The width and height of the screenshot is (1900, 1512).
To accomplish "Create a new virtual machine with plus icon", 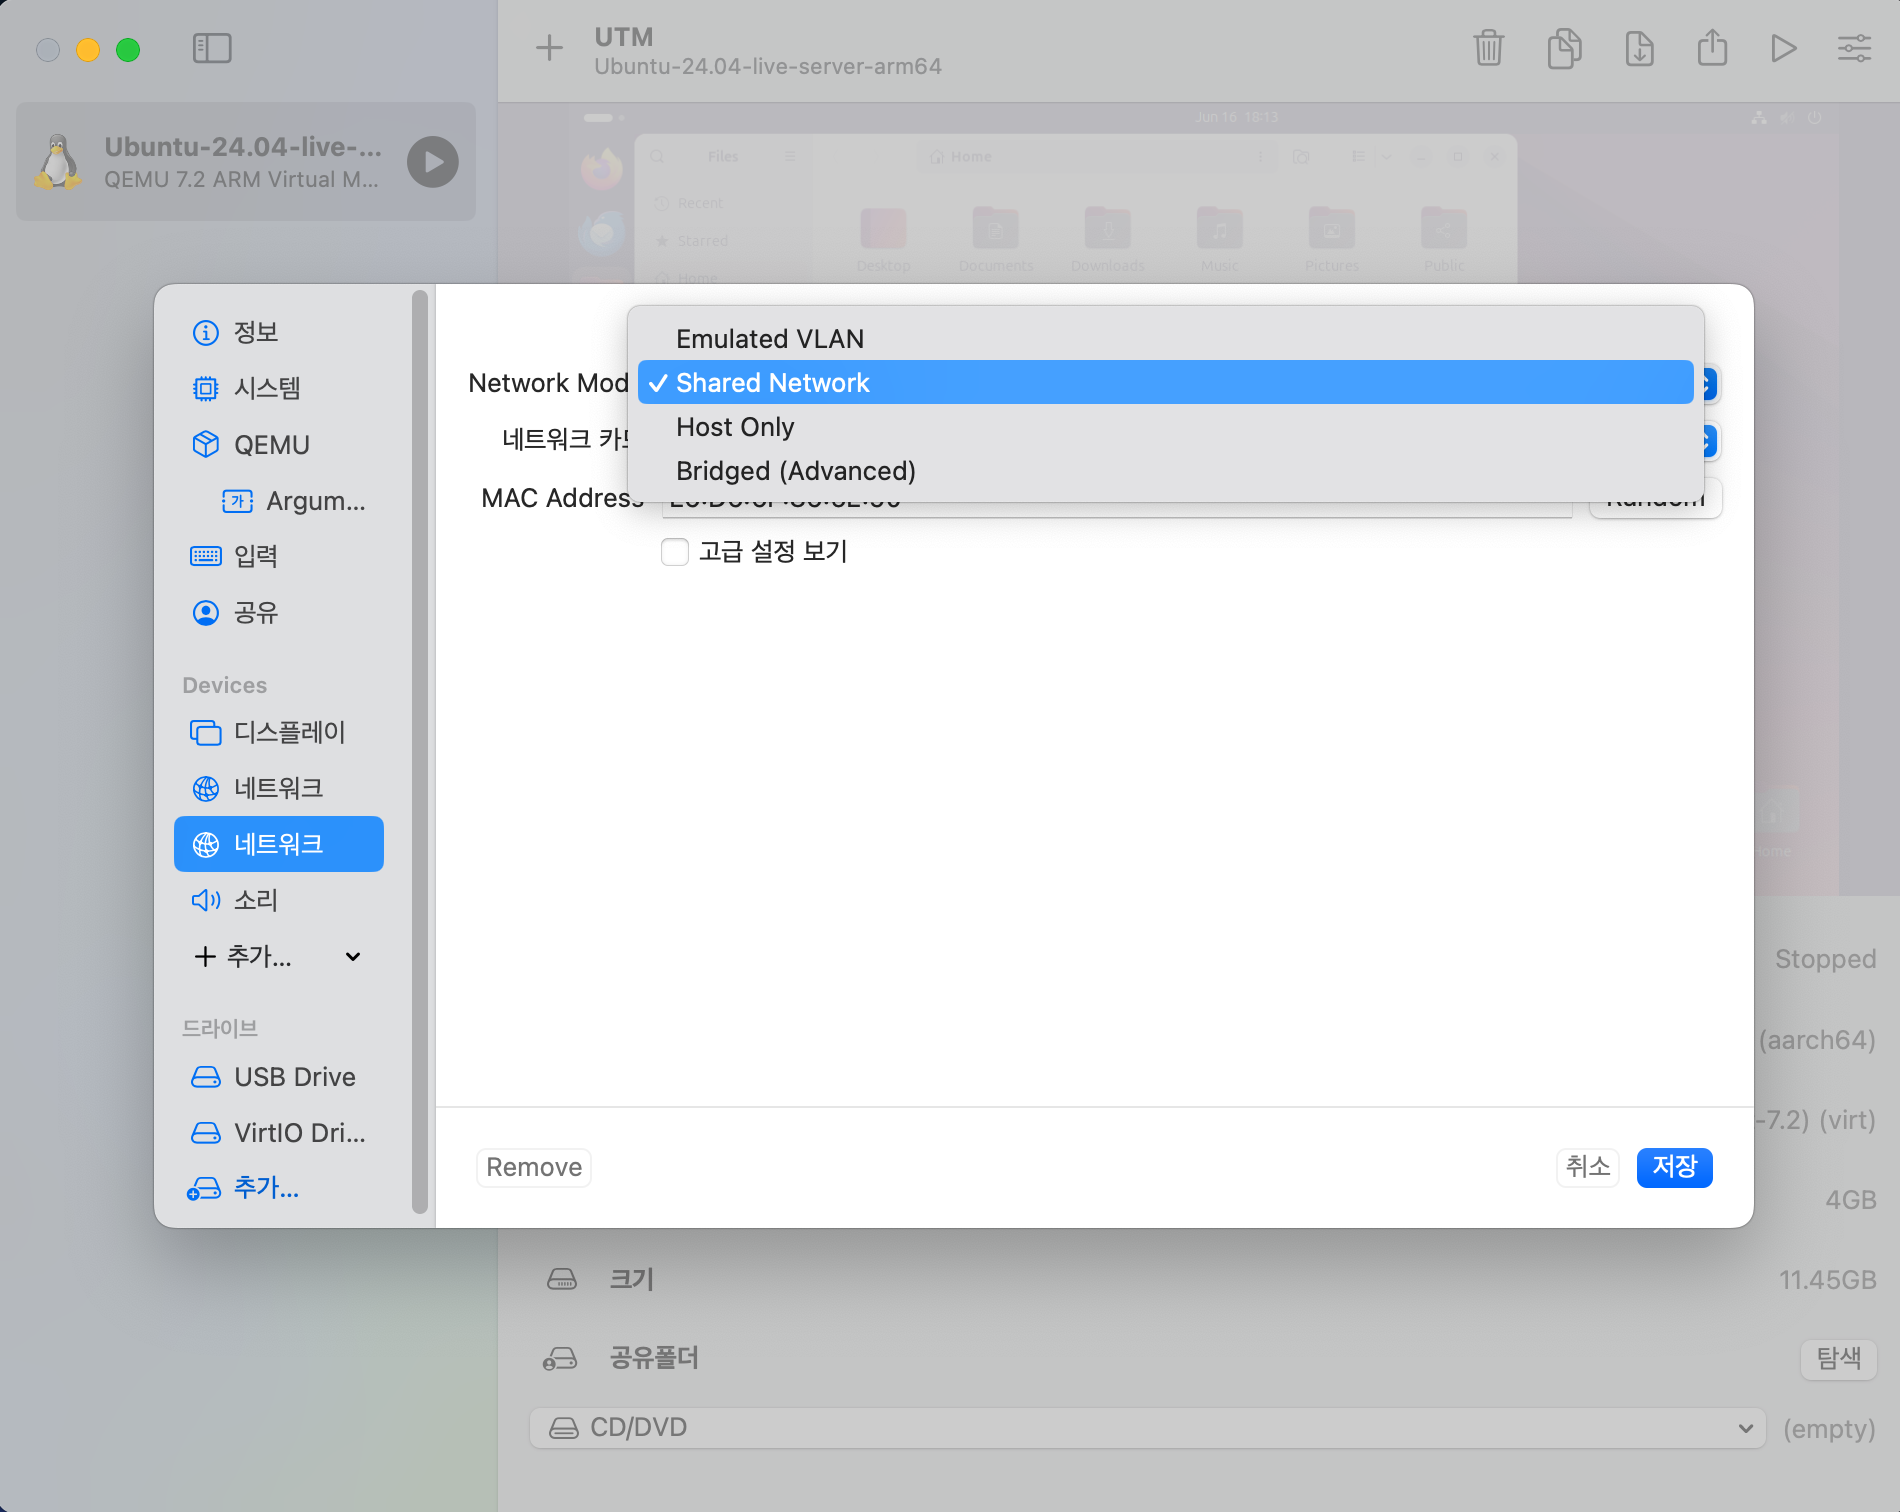I will 549,48.
